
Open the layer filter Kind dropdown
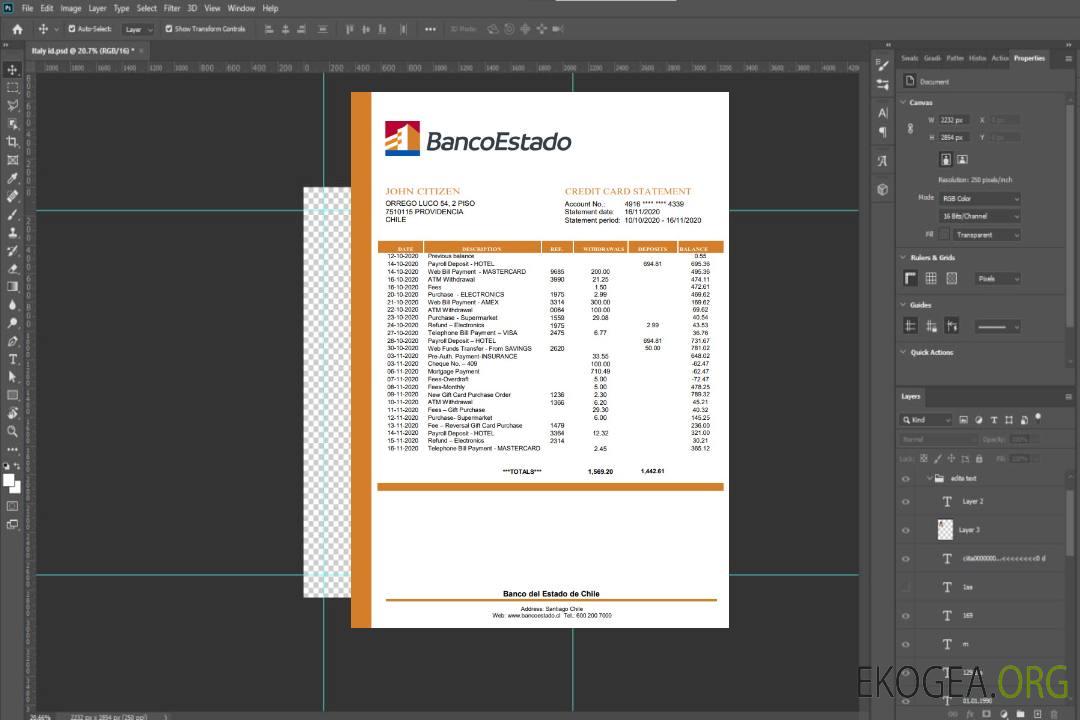pos(926,420)
